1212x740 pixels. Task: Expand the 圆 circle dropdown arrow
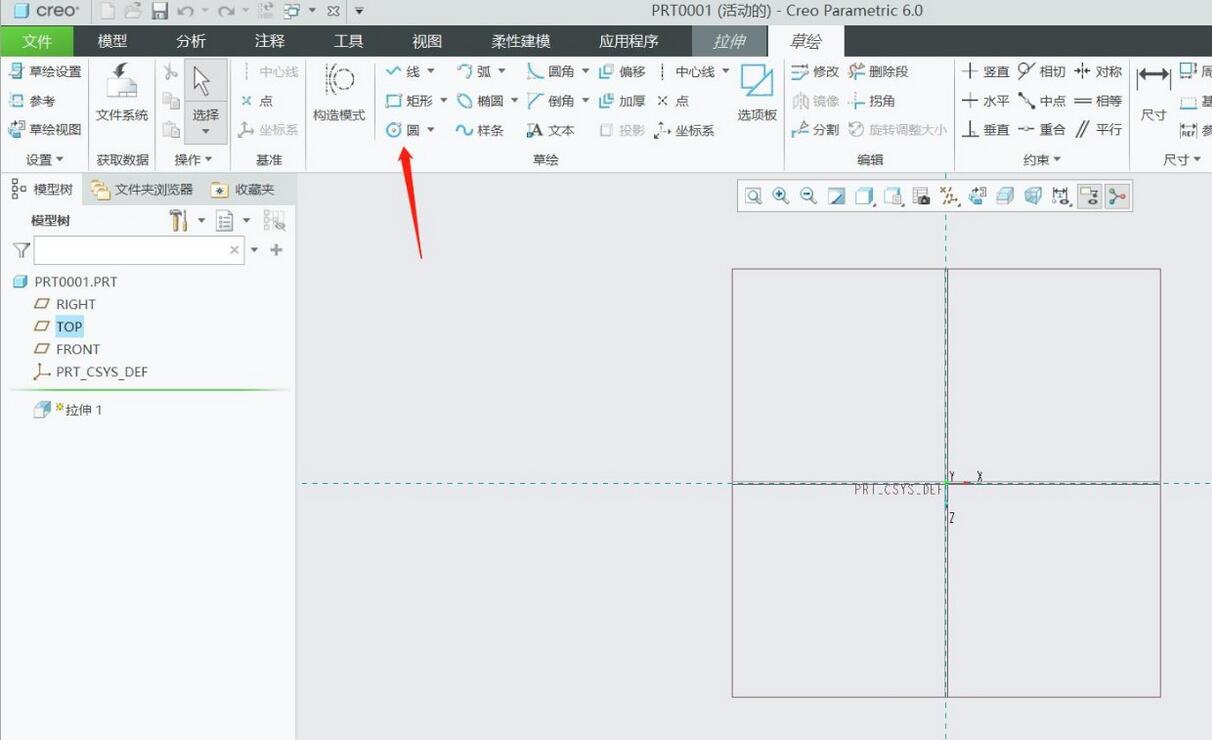[x=431, y=130]
